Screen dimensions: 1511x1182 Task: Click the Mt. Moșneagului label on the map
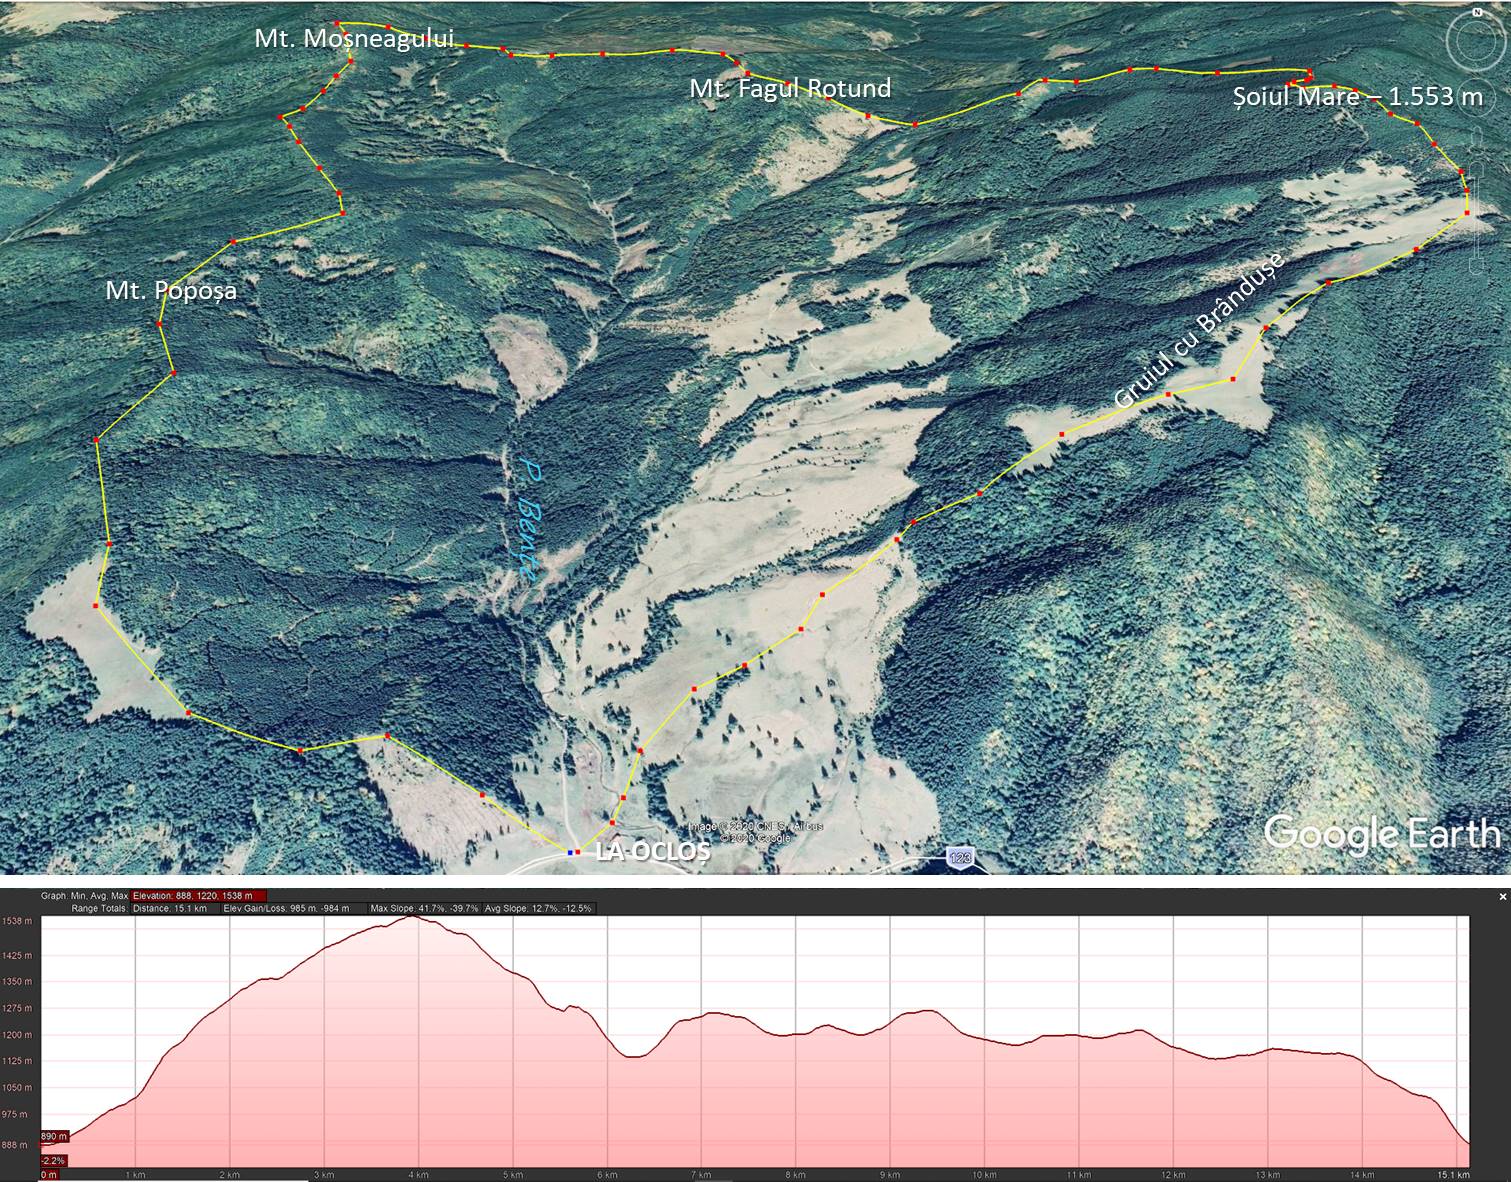coord(354,39)
